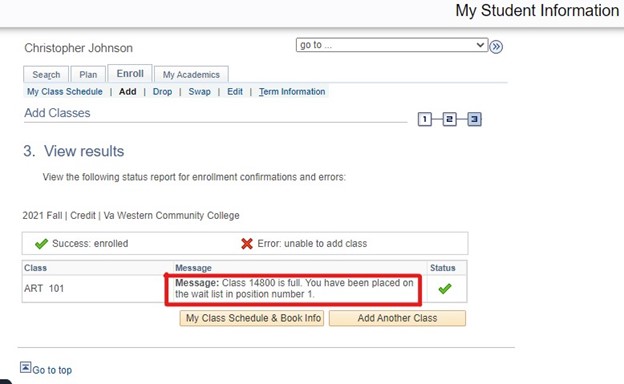The width and height of the screenshot is (624, 384).
Task: Select step 1 progress indicator icon
Action: click(425, 119)
